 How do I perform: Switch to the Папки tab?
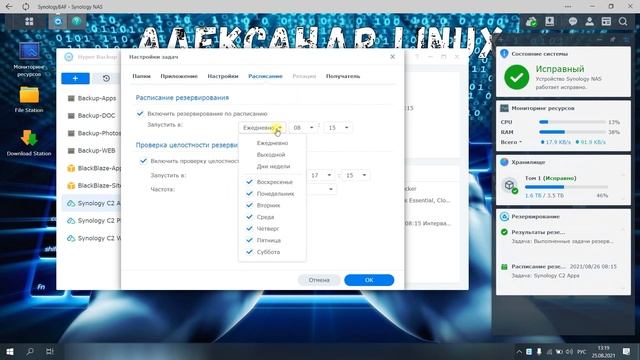pyautogui.click(x=142, y=76)
